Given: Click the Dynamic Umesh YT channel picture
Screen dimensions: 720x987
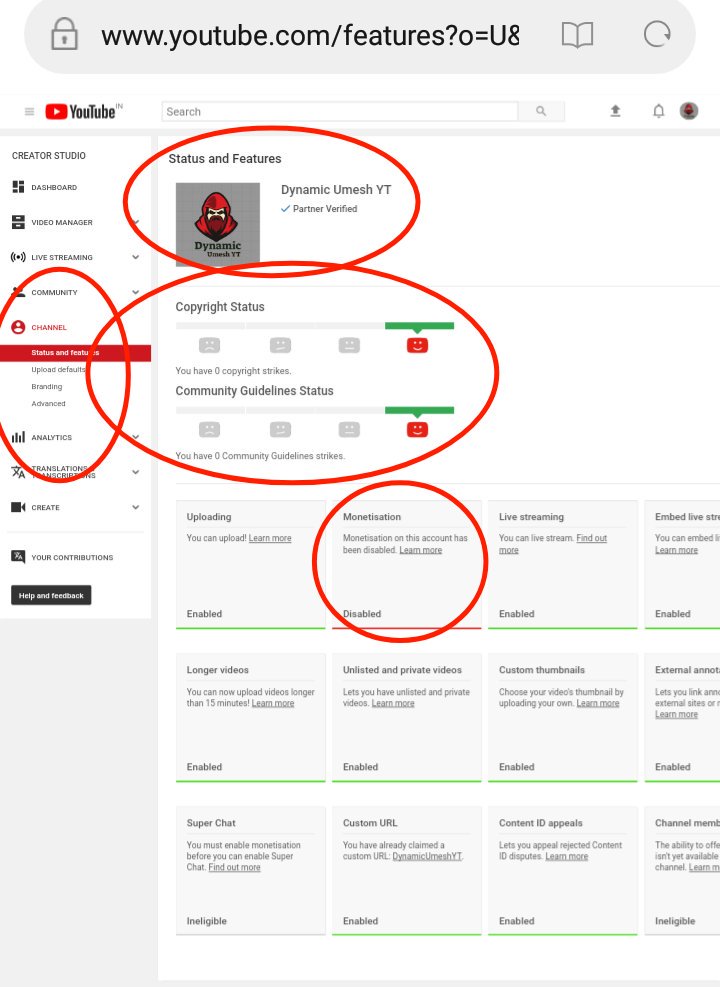Looking at the screenshot, I should [218, 224].
